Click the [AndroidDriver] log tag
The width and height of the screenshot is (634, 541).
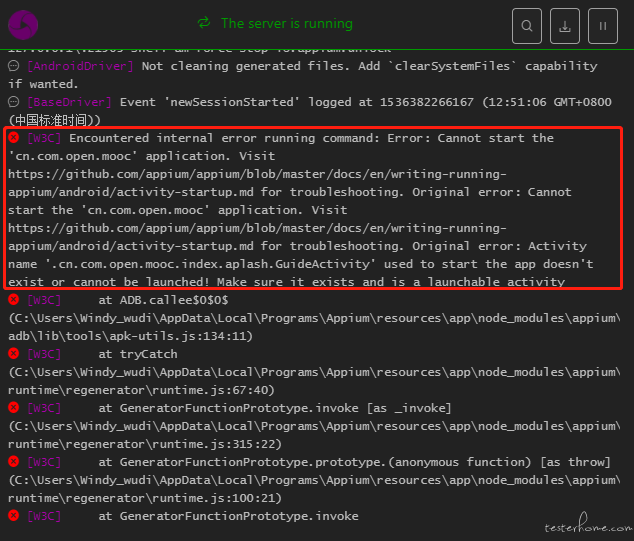tap(80, 66)
